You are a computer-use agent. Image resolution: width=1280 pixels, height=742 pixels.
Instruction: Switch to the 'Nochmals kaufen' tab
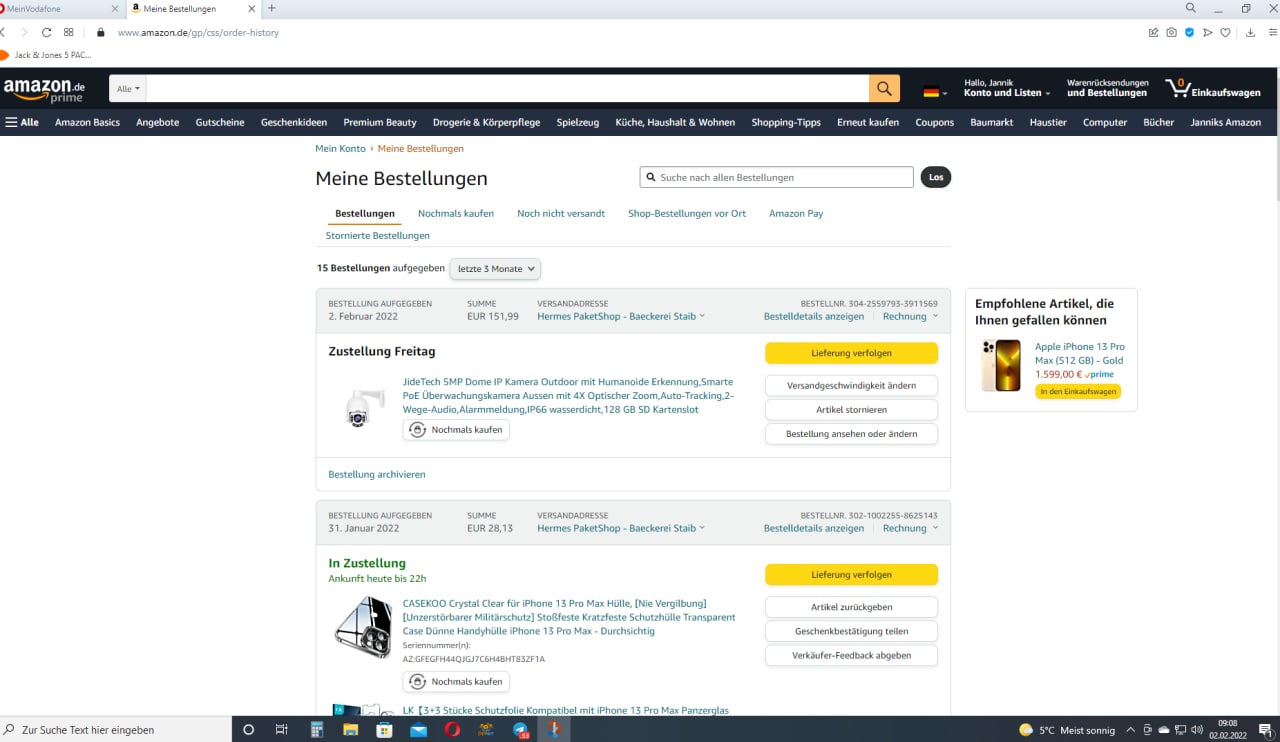[x=456, y=213]
